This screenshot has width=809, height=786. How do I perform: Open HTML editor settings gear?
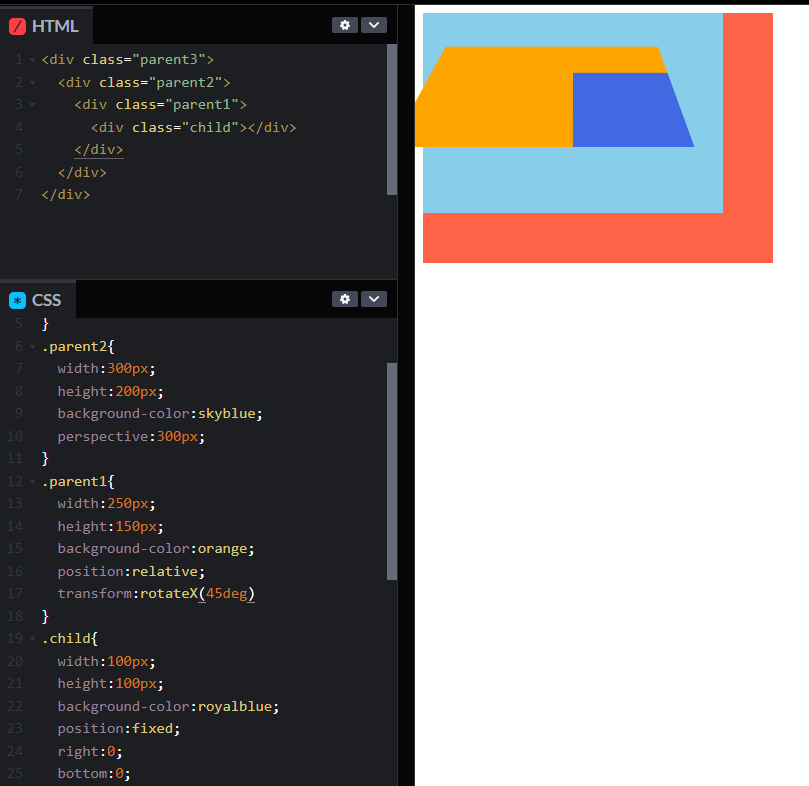pos(345,25)
